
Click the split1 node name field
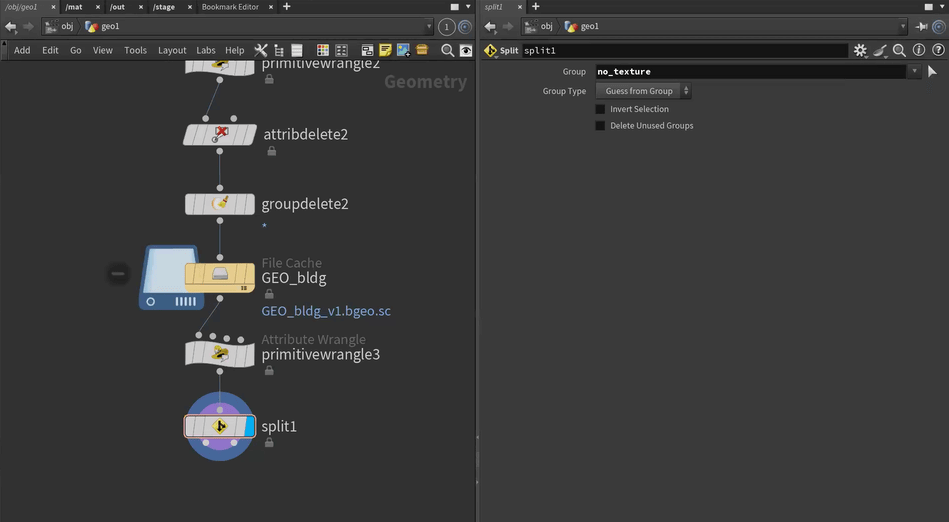click(x=685, y=50)
